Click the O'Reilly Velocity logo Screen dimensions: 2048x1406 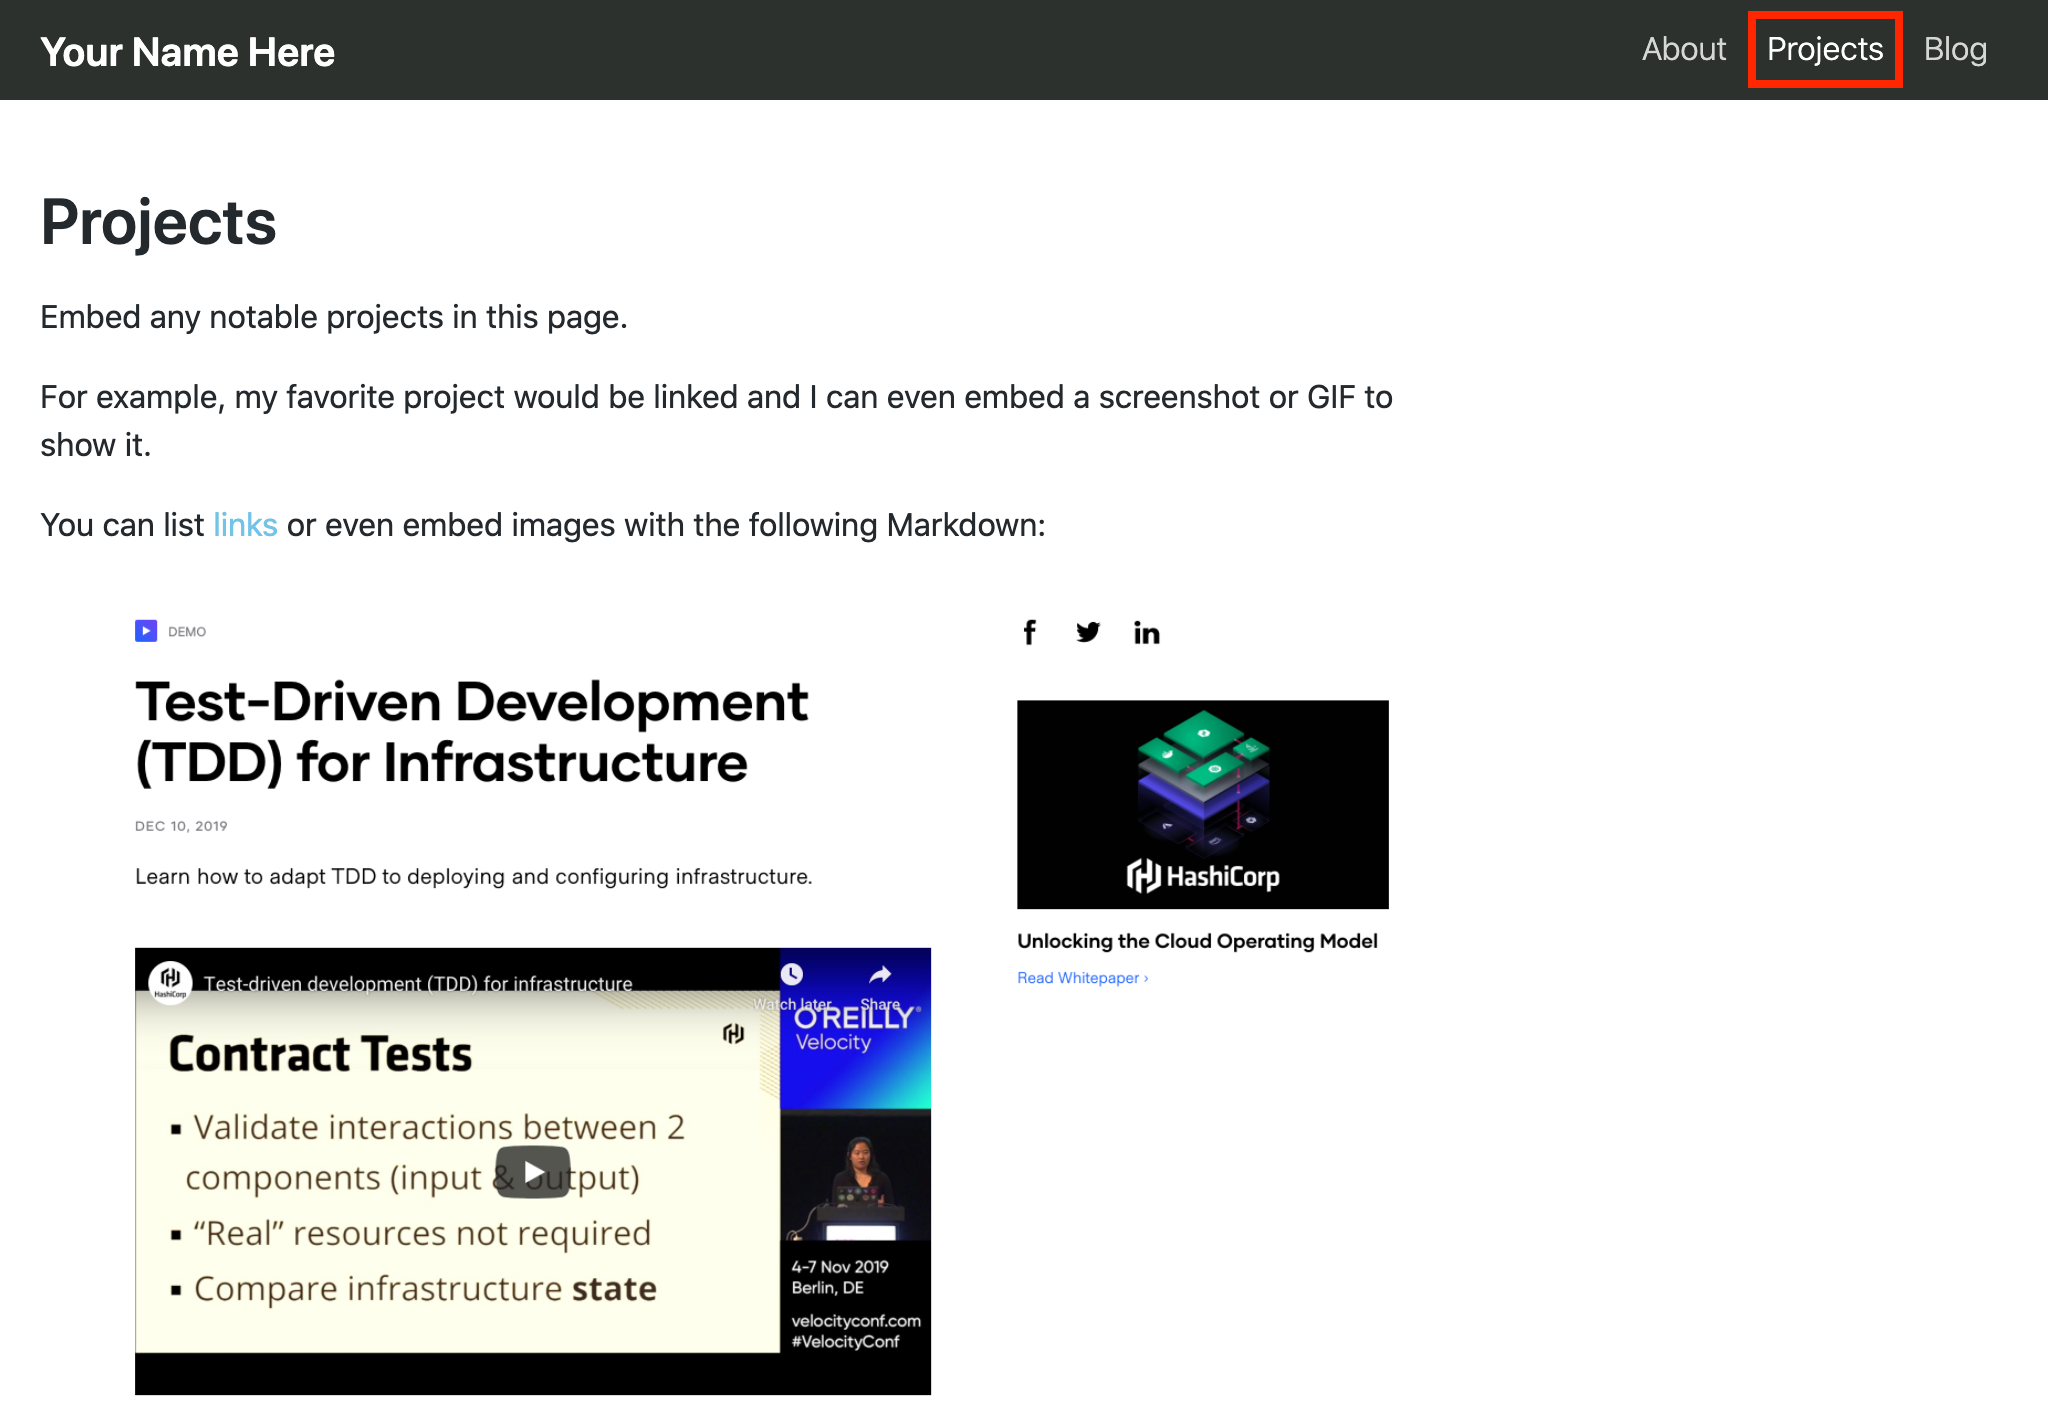click(x=854, y=1028)
